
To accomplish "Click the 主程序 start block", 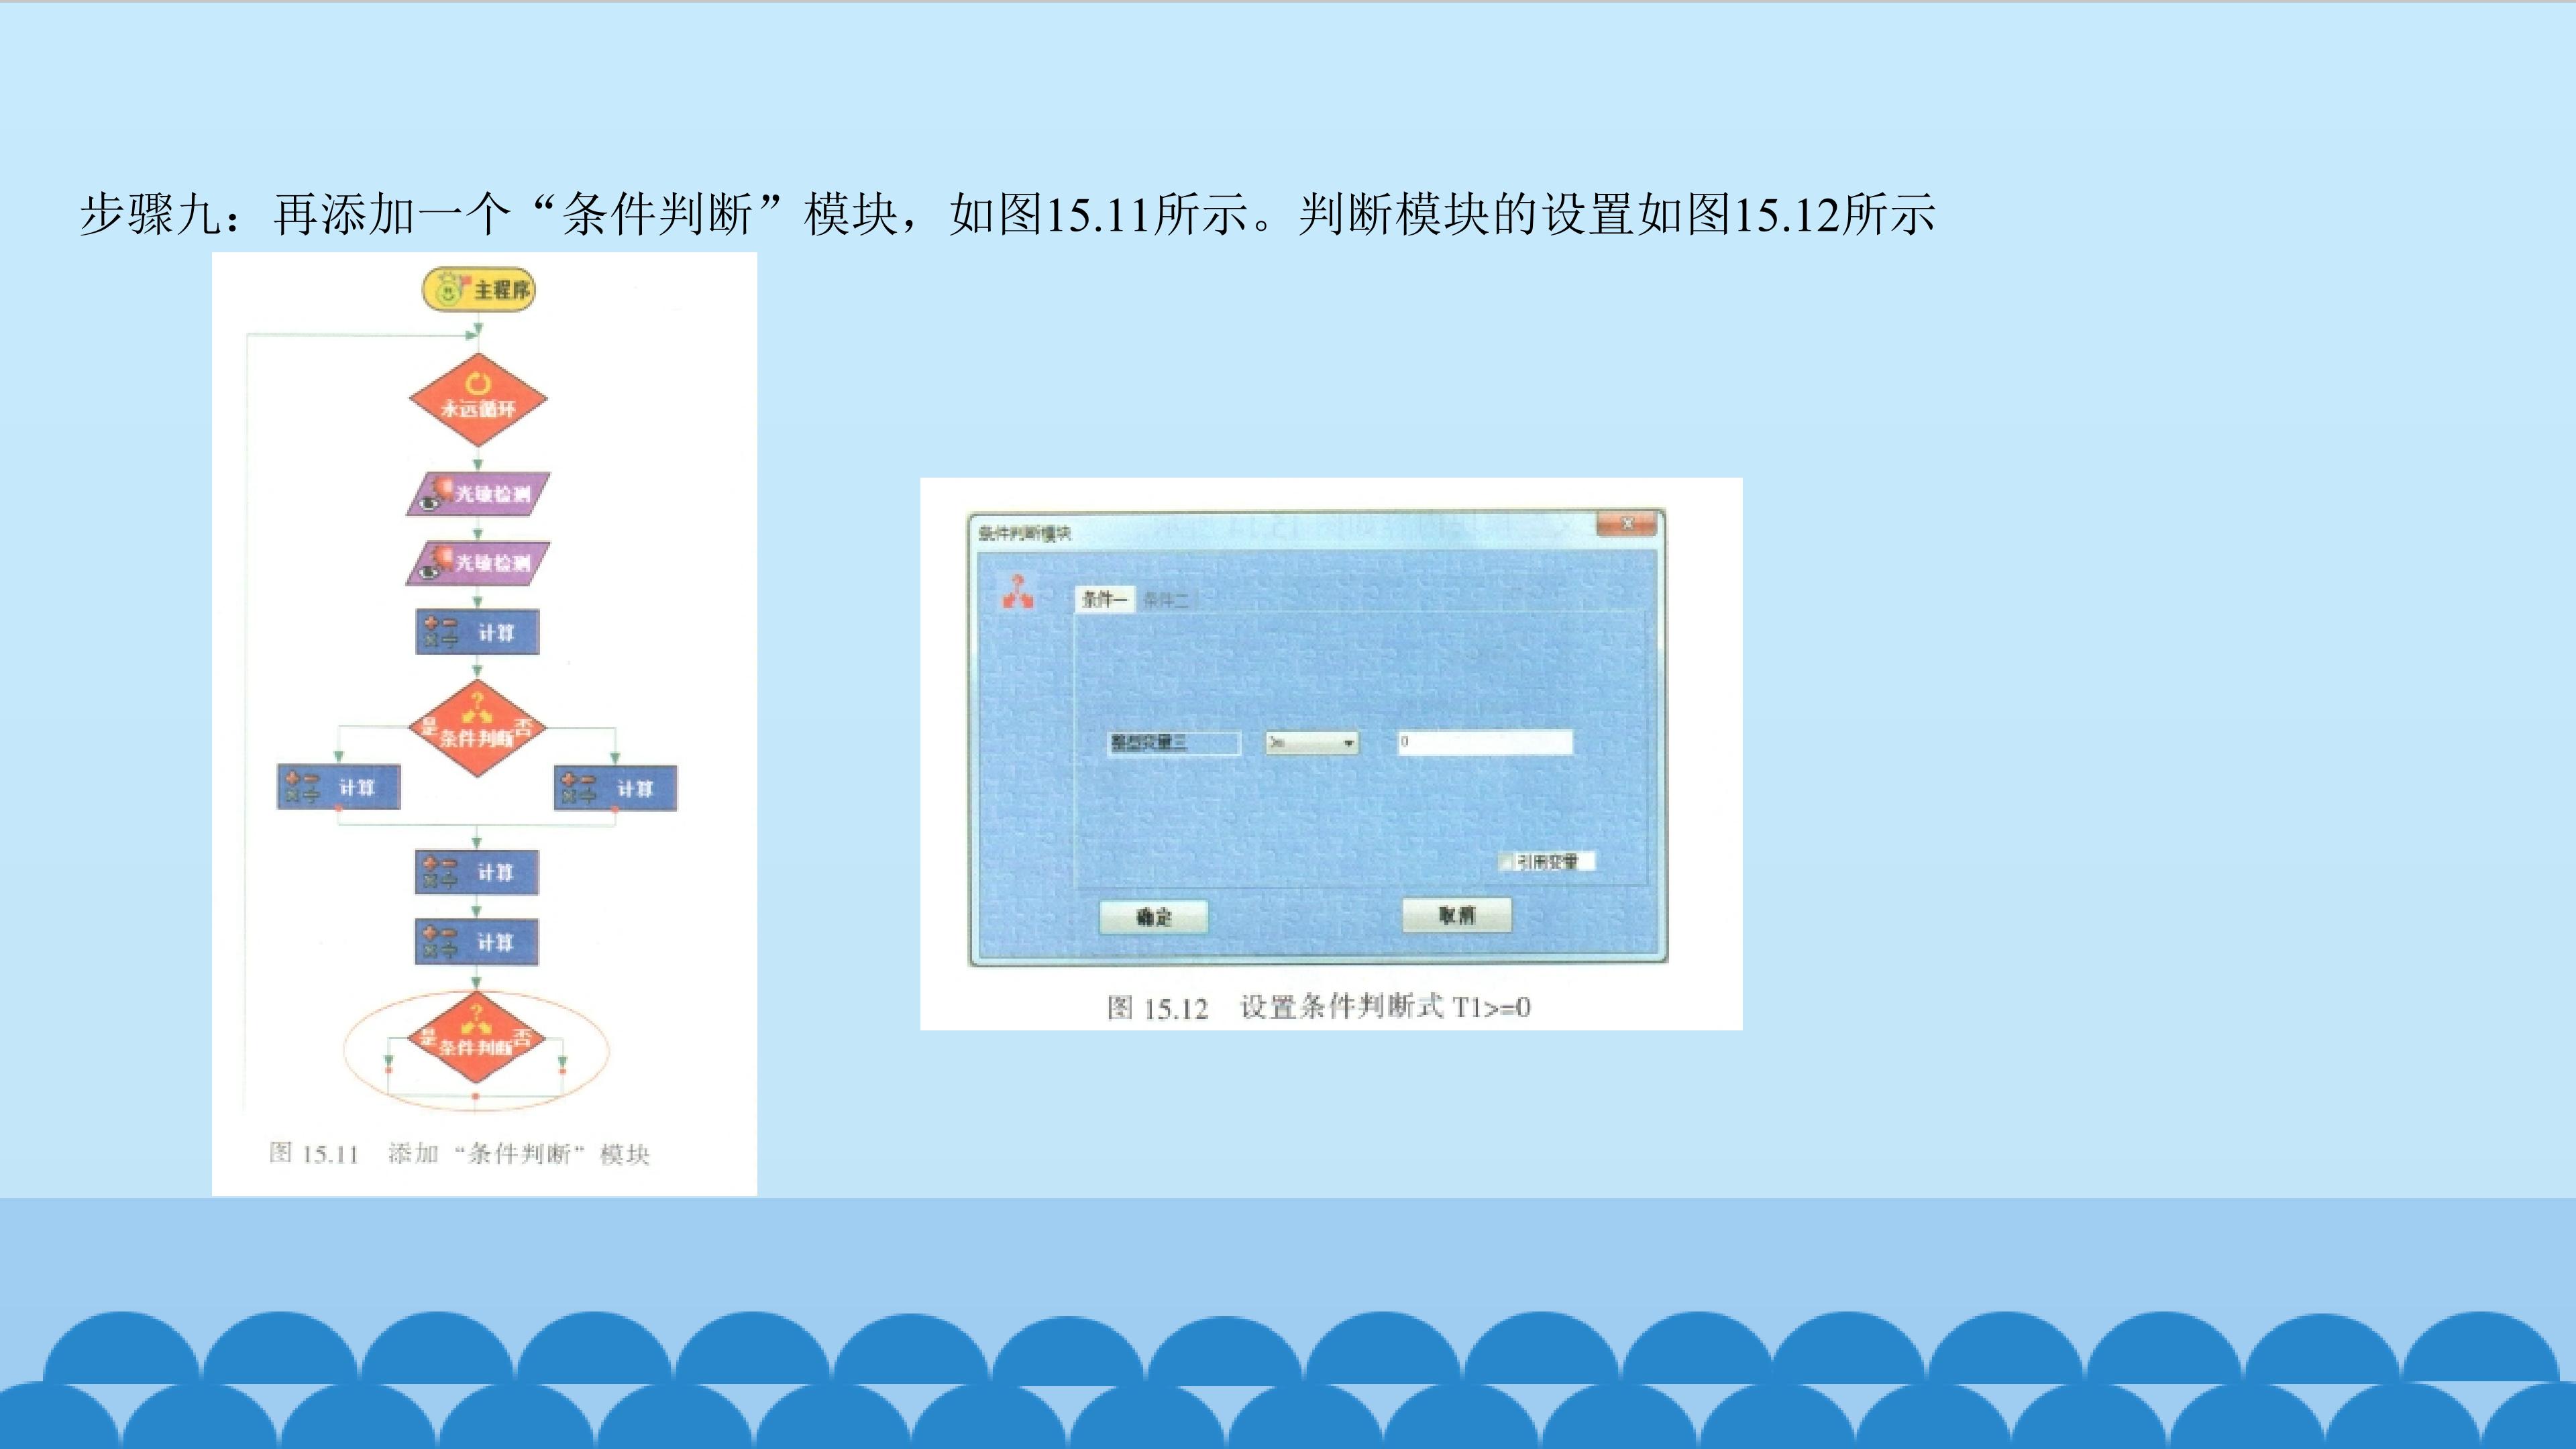I will (478, 289).
